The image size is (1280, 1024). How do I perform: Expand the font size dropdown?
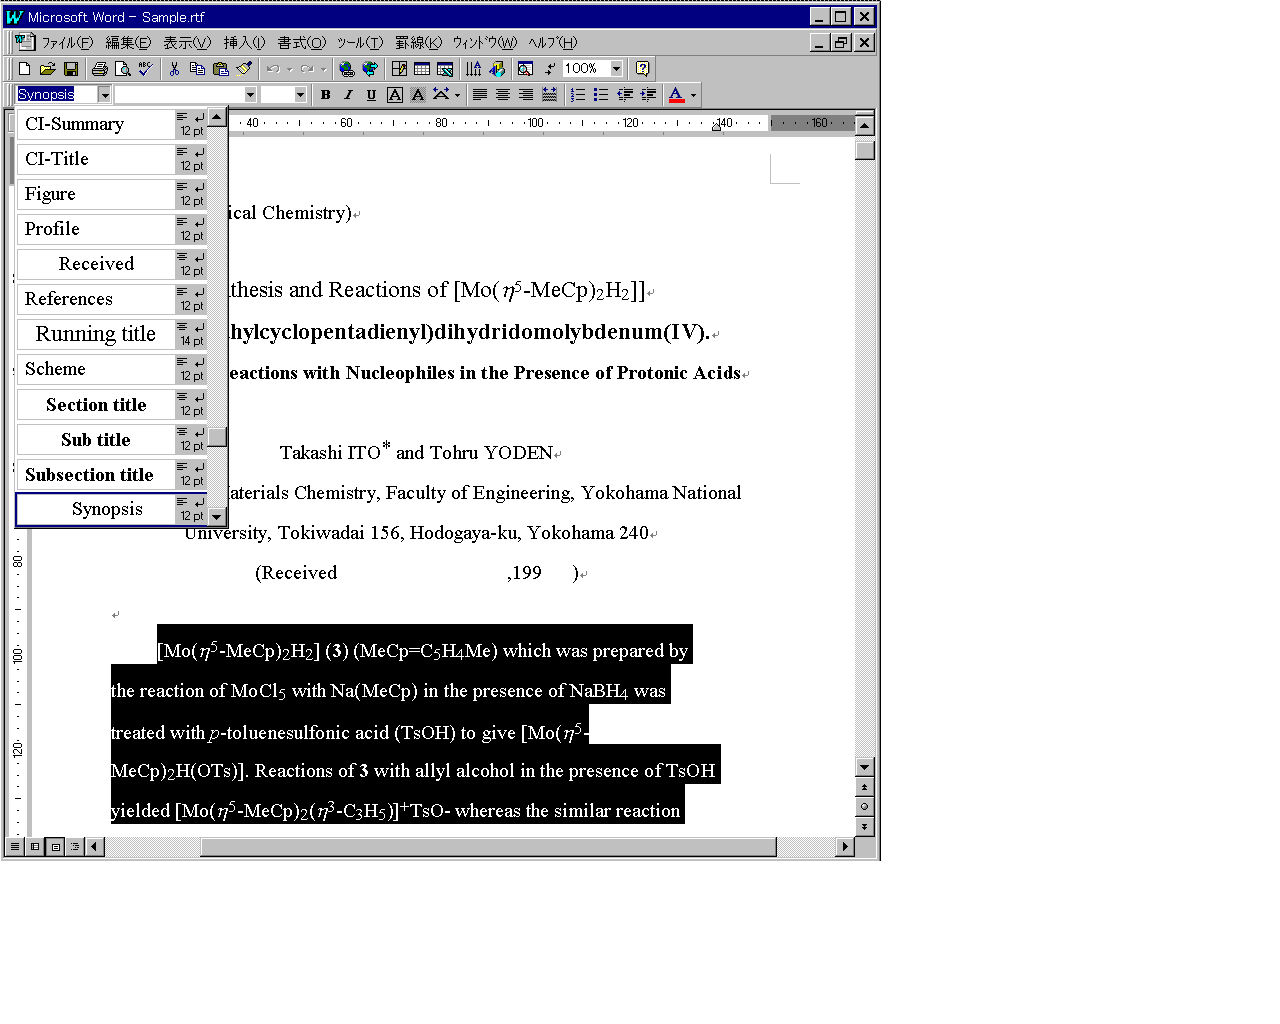pos(299,95)
